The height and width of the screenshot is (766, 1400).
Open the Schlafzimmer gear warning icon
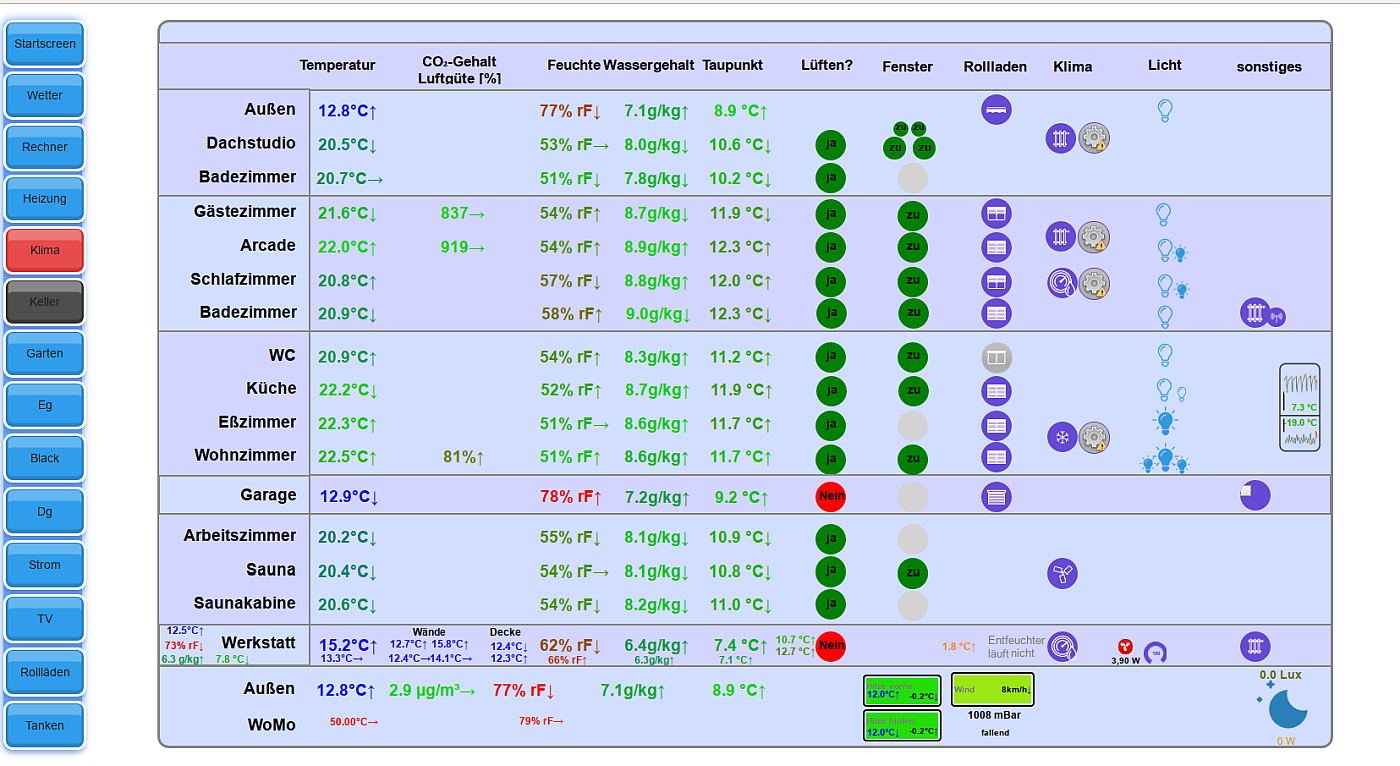pos(1094,283)
